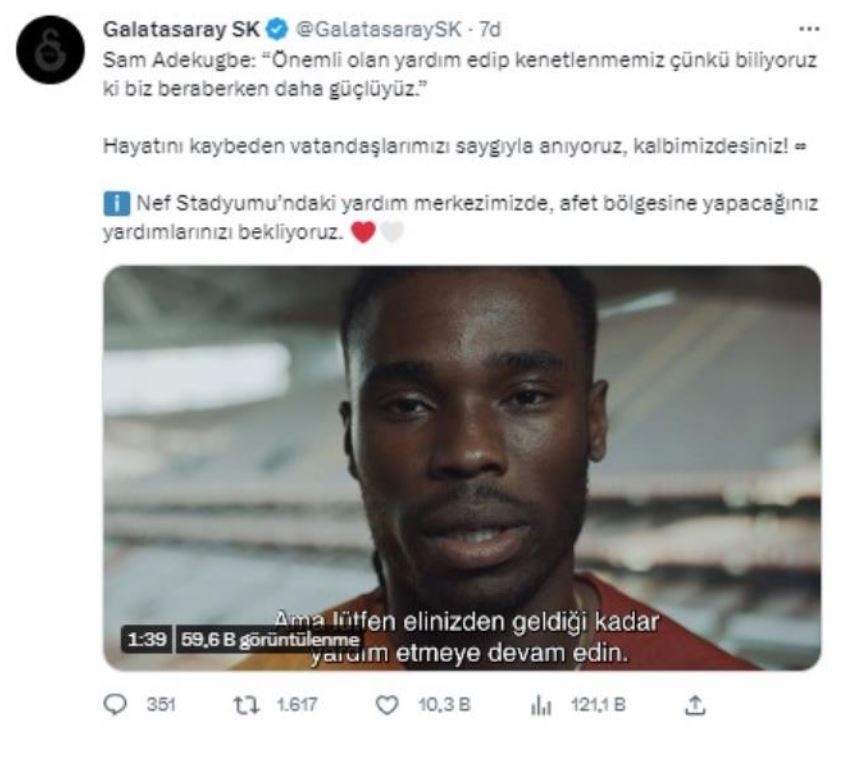Click the 10,3 B likes count

[x=445, y=704]
